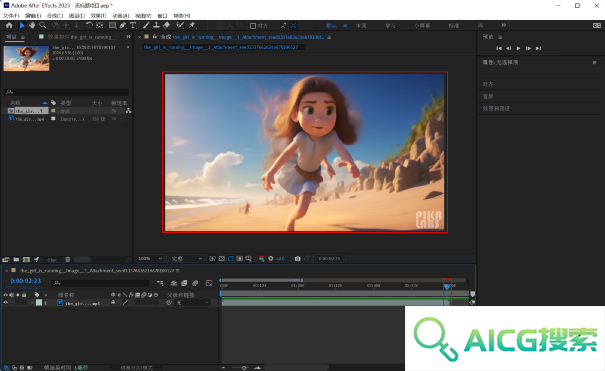Open the 动画(A) menu
The width and height of the screenshot is (605, 371).
coord(120,16)
